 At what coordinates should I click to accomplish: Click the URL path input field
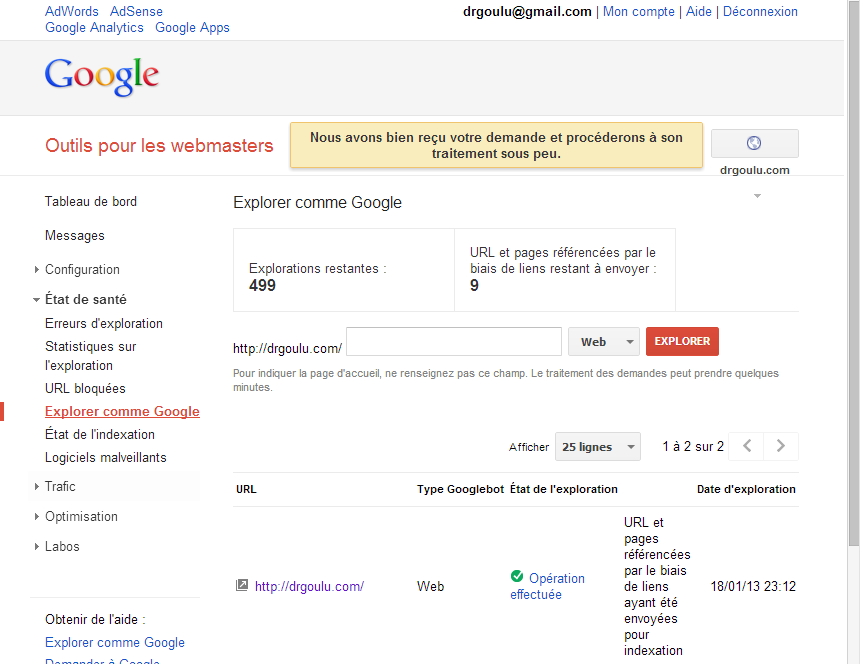pyautogui.click(x=454, y=342)
